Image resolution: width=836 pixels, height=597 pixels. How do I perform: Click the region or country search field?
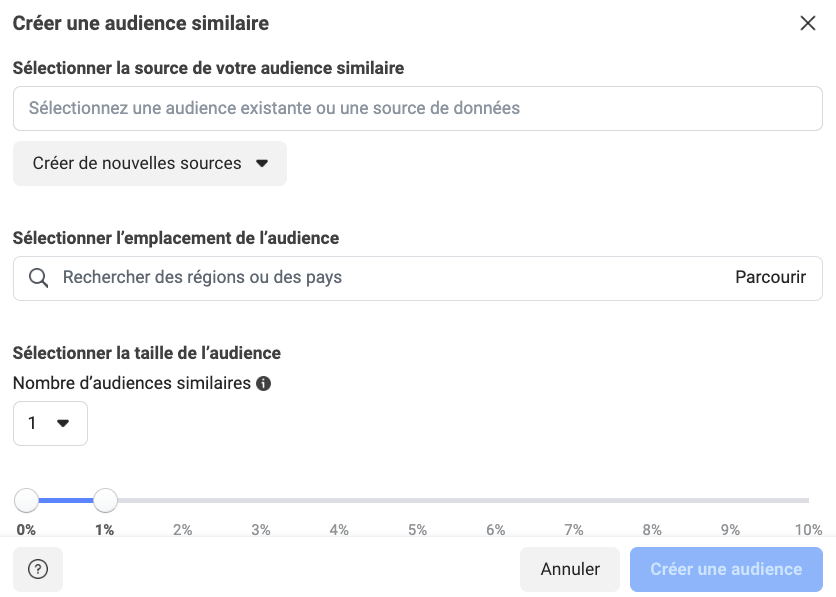tap(390, 278)
